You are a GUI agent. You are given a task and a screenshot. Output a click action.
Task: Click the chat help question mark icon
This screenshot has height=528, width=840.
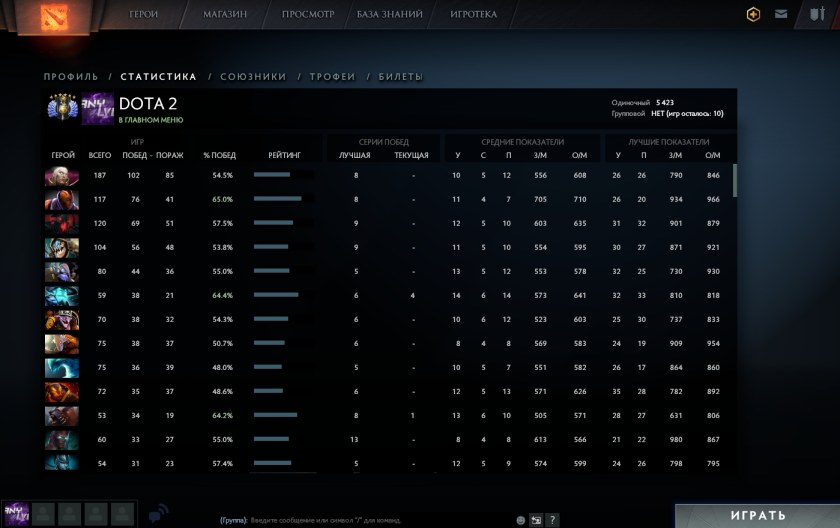tap(552, 520)
